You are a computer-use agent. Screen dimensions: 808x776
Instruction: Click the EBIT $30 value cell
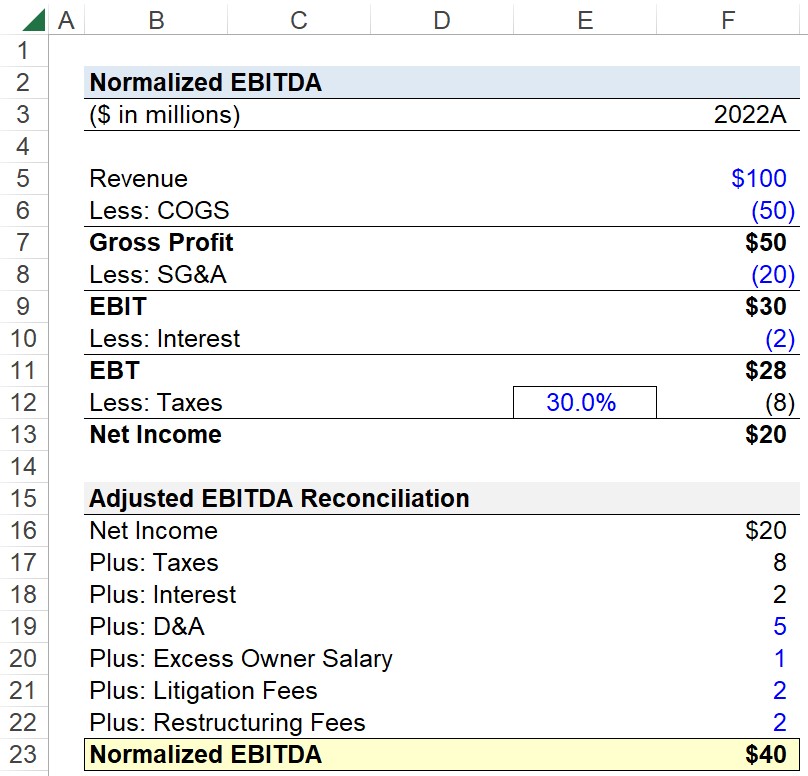(728, 307)
